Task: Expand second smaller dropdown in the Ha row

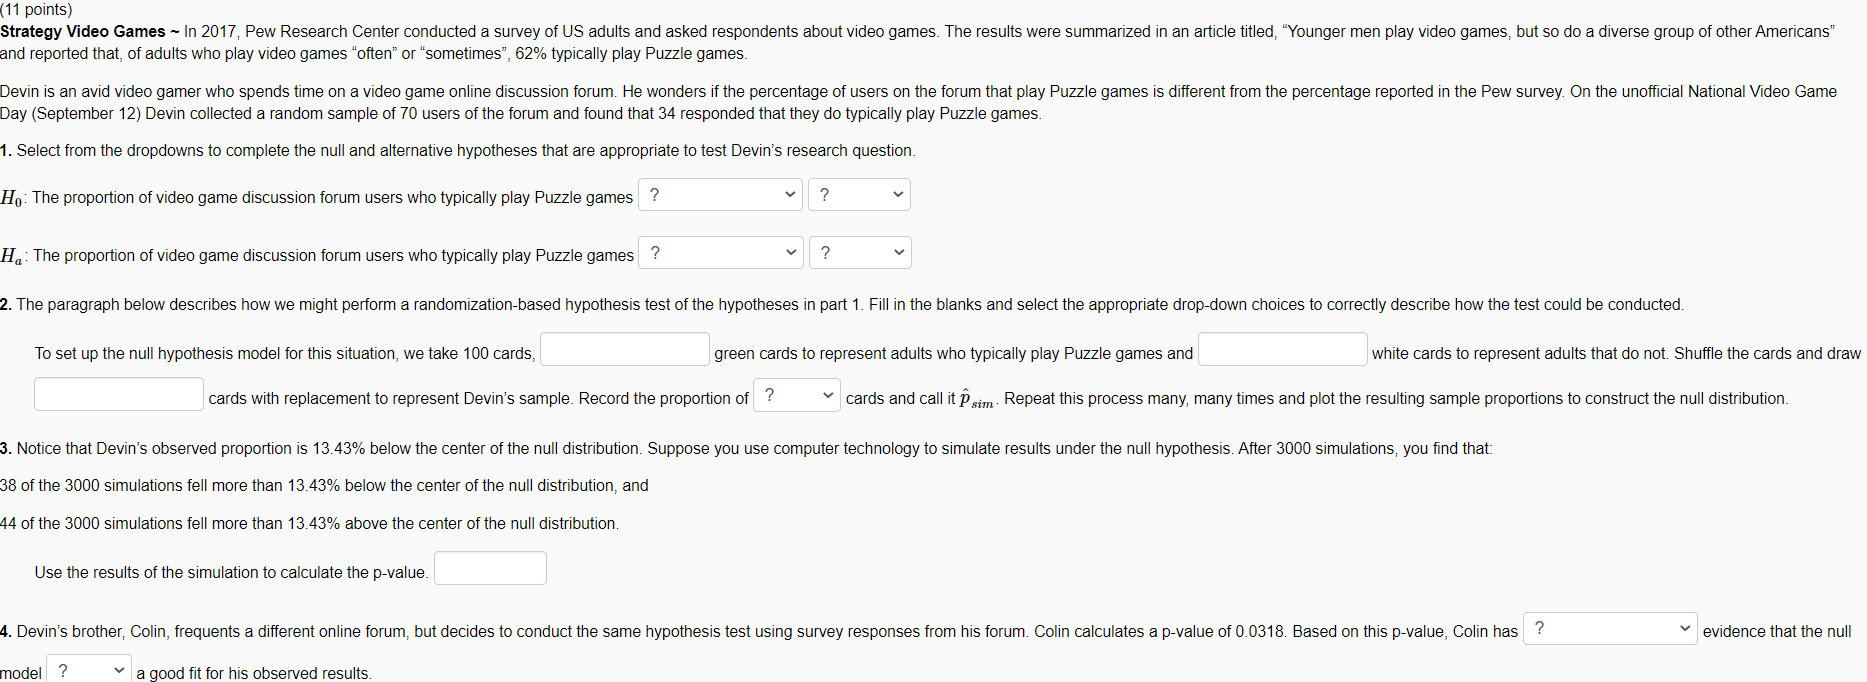Action: (x=860, y=253)
